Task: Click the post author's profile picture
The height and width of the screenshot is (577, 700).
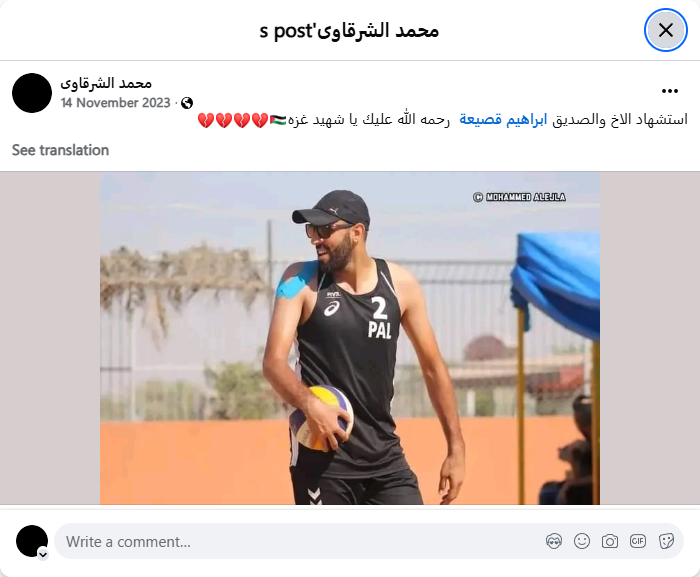Action: [x=32, y=93]
